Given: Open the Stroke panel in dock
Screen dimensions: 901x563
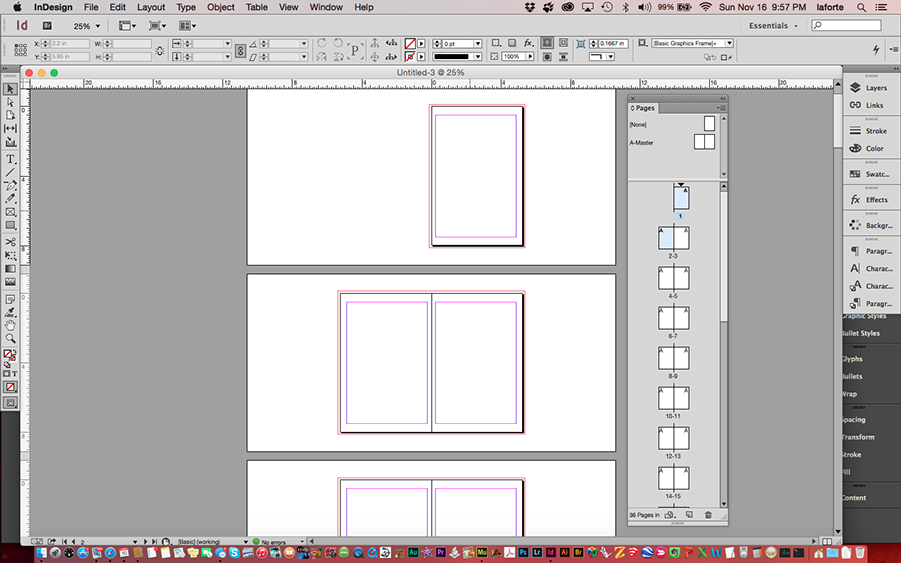Looking at the screenshot, I should (869, 131).
